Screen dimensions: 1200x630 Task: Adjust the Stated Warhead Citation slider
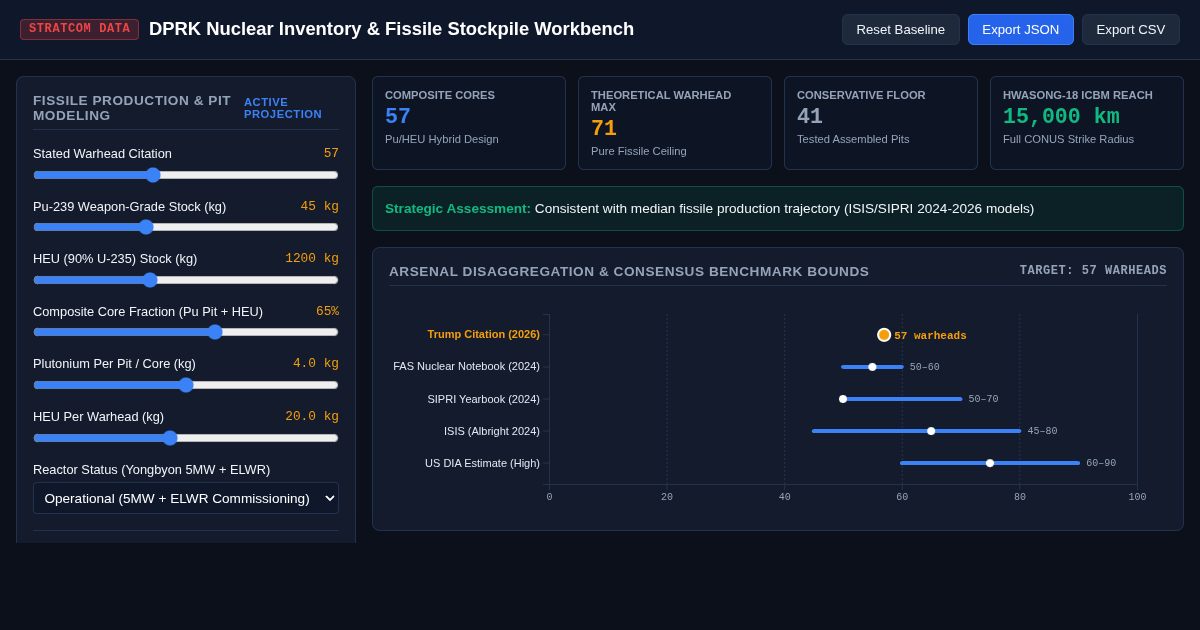coord(186,175)
